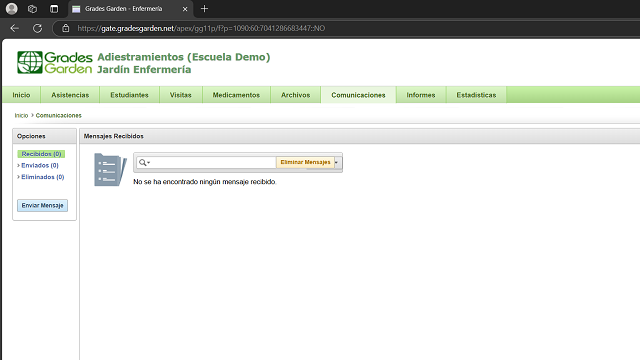Expand the Enviados chevron
Screen dimensions: 640x360
18,165
